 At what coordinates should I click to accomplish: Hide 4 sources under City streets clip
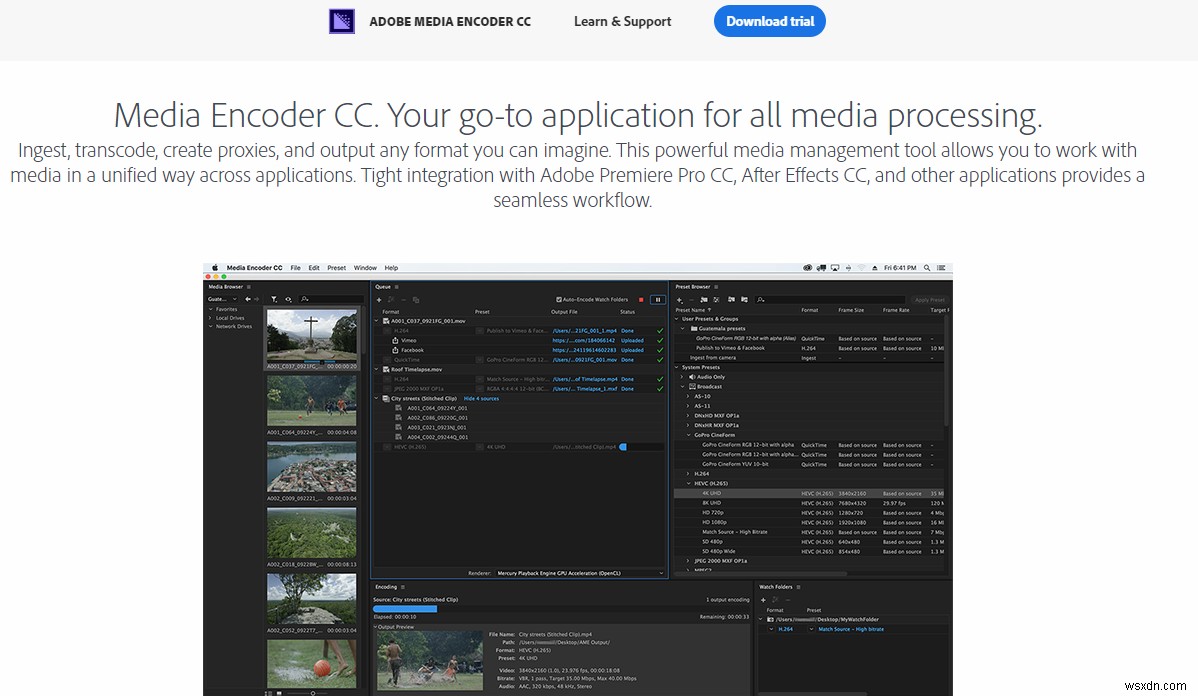pyautogui.click(x=480, y=399)
